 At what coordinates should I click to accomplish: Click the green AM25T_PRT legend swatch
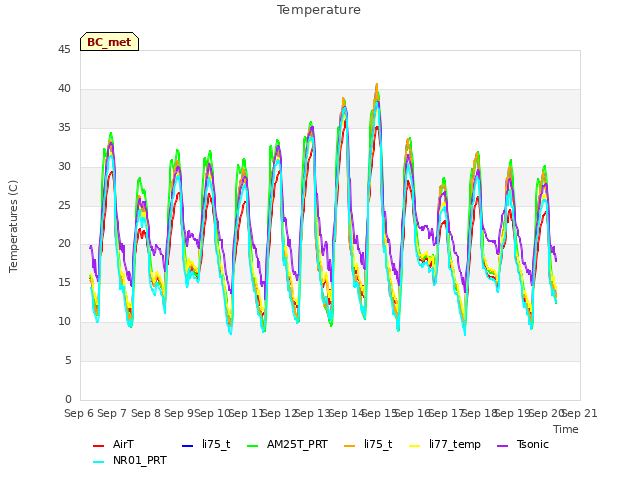(253, 445)
